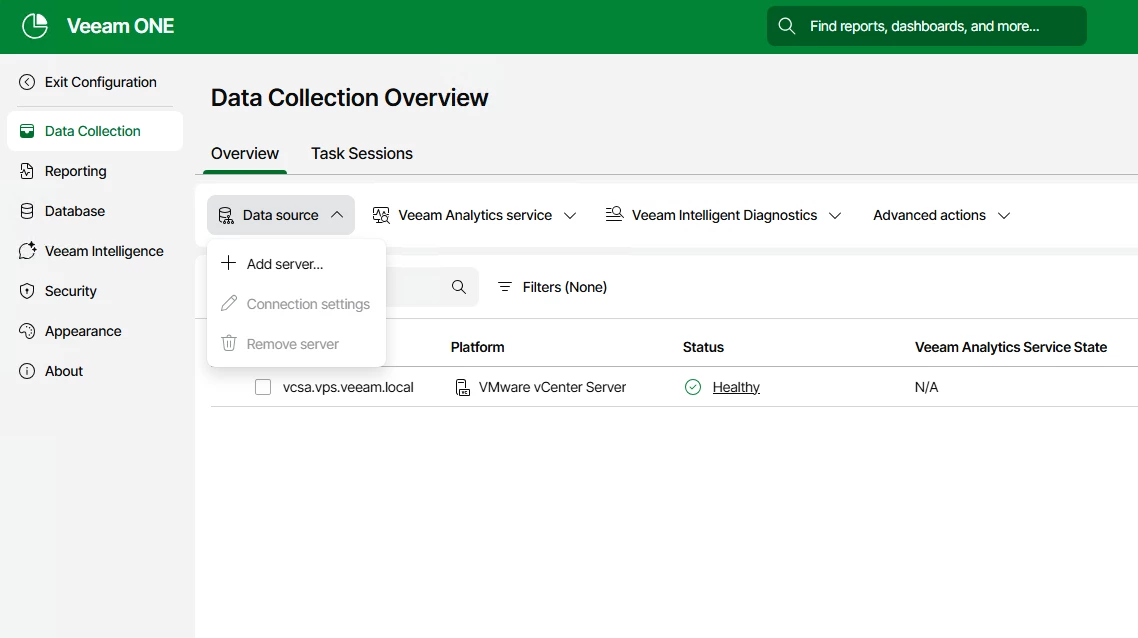Click the Reporting sidebar icon

[x=27, y=171]
